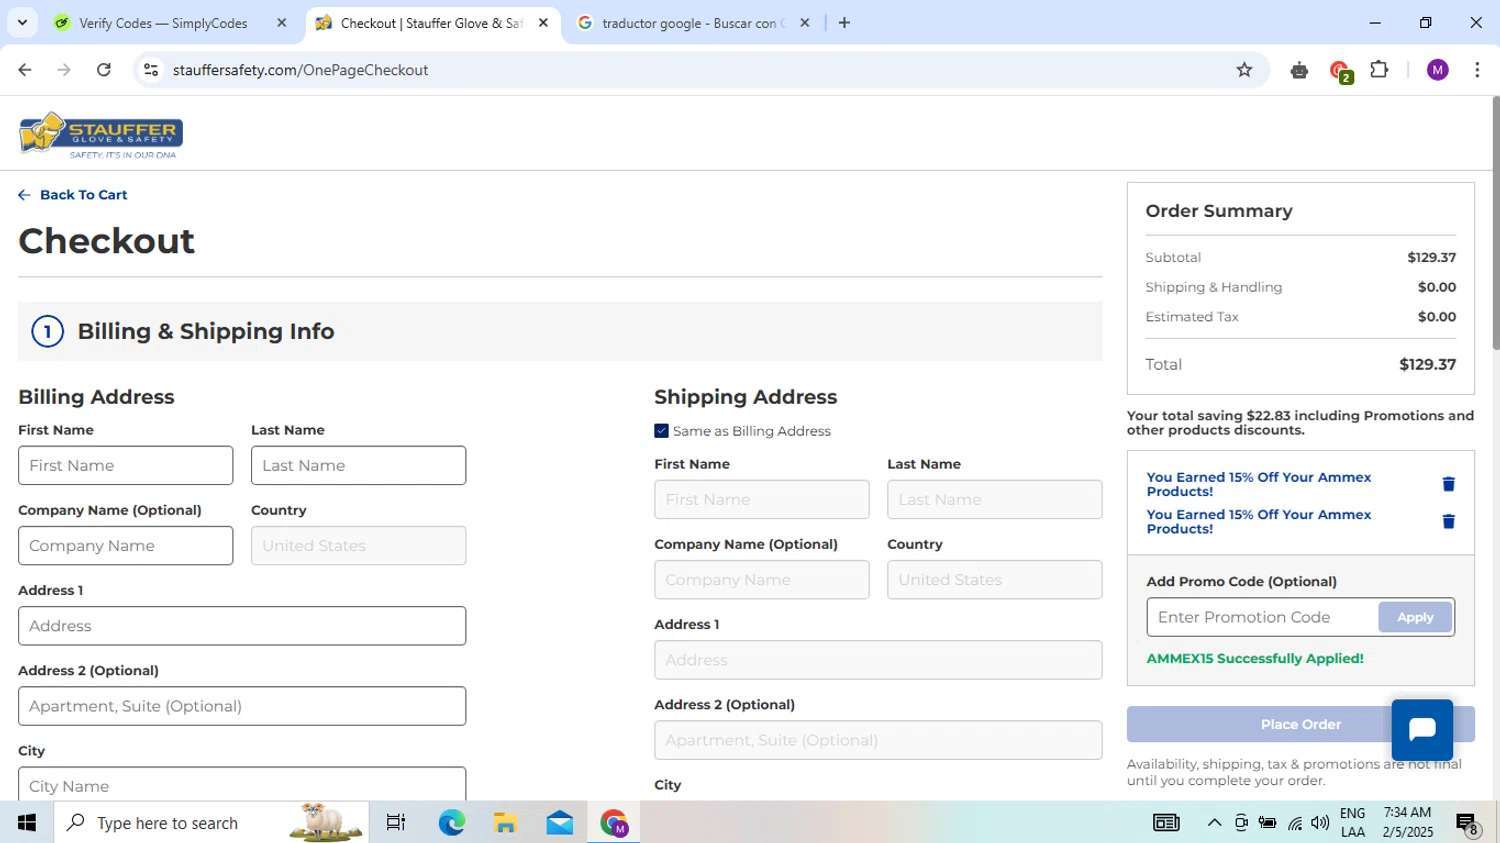Focus the Enter Promotion Code field
1500x843 pixels.
(x=1262, y=617)
